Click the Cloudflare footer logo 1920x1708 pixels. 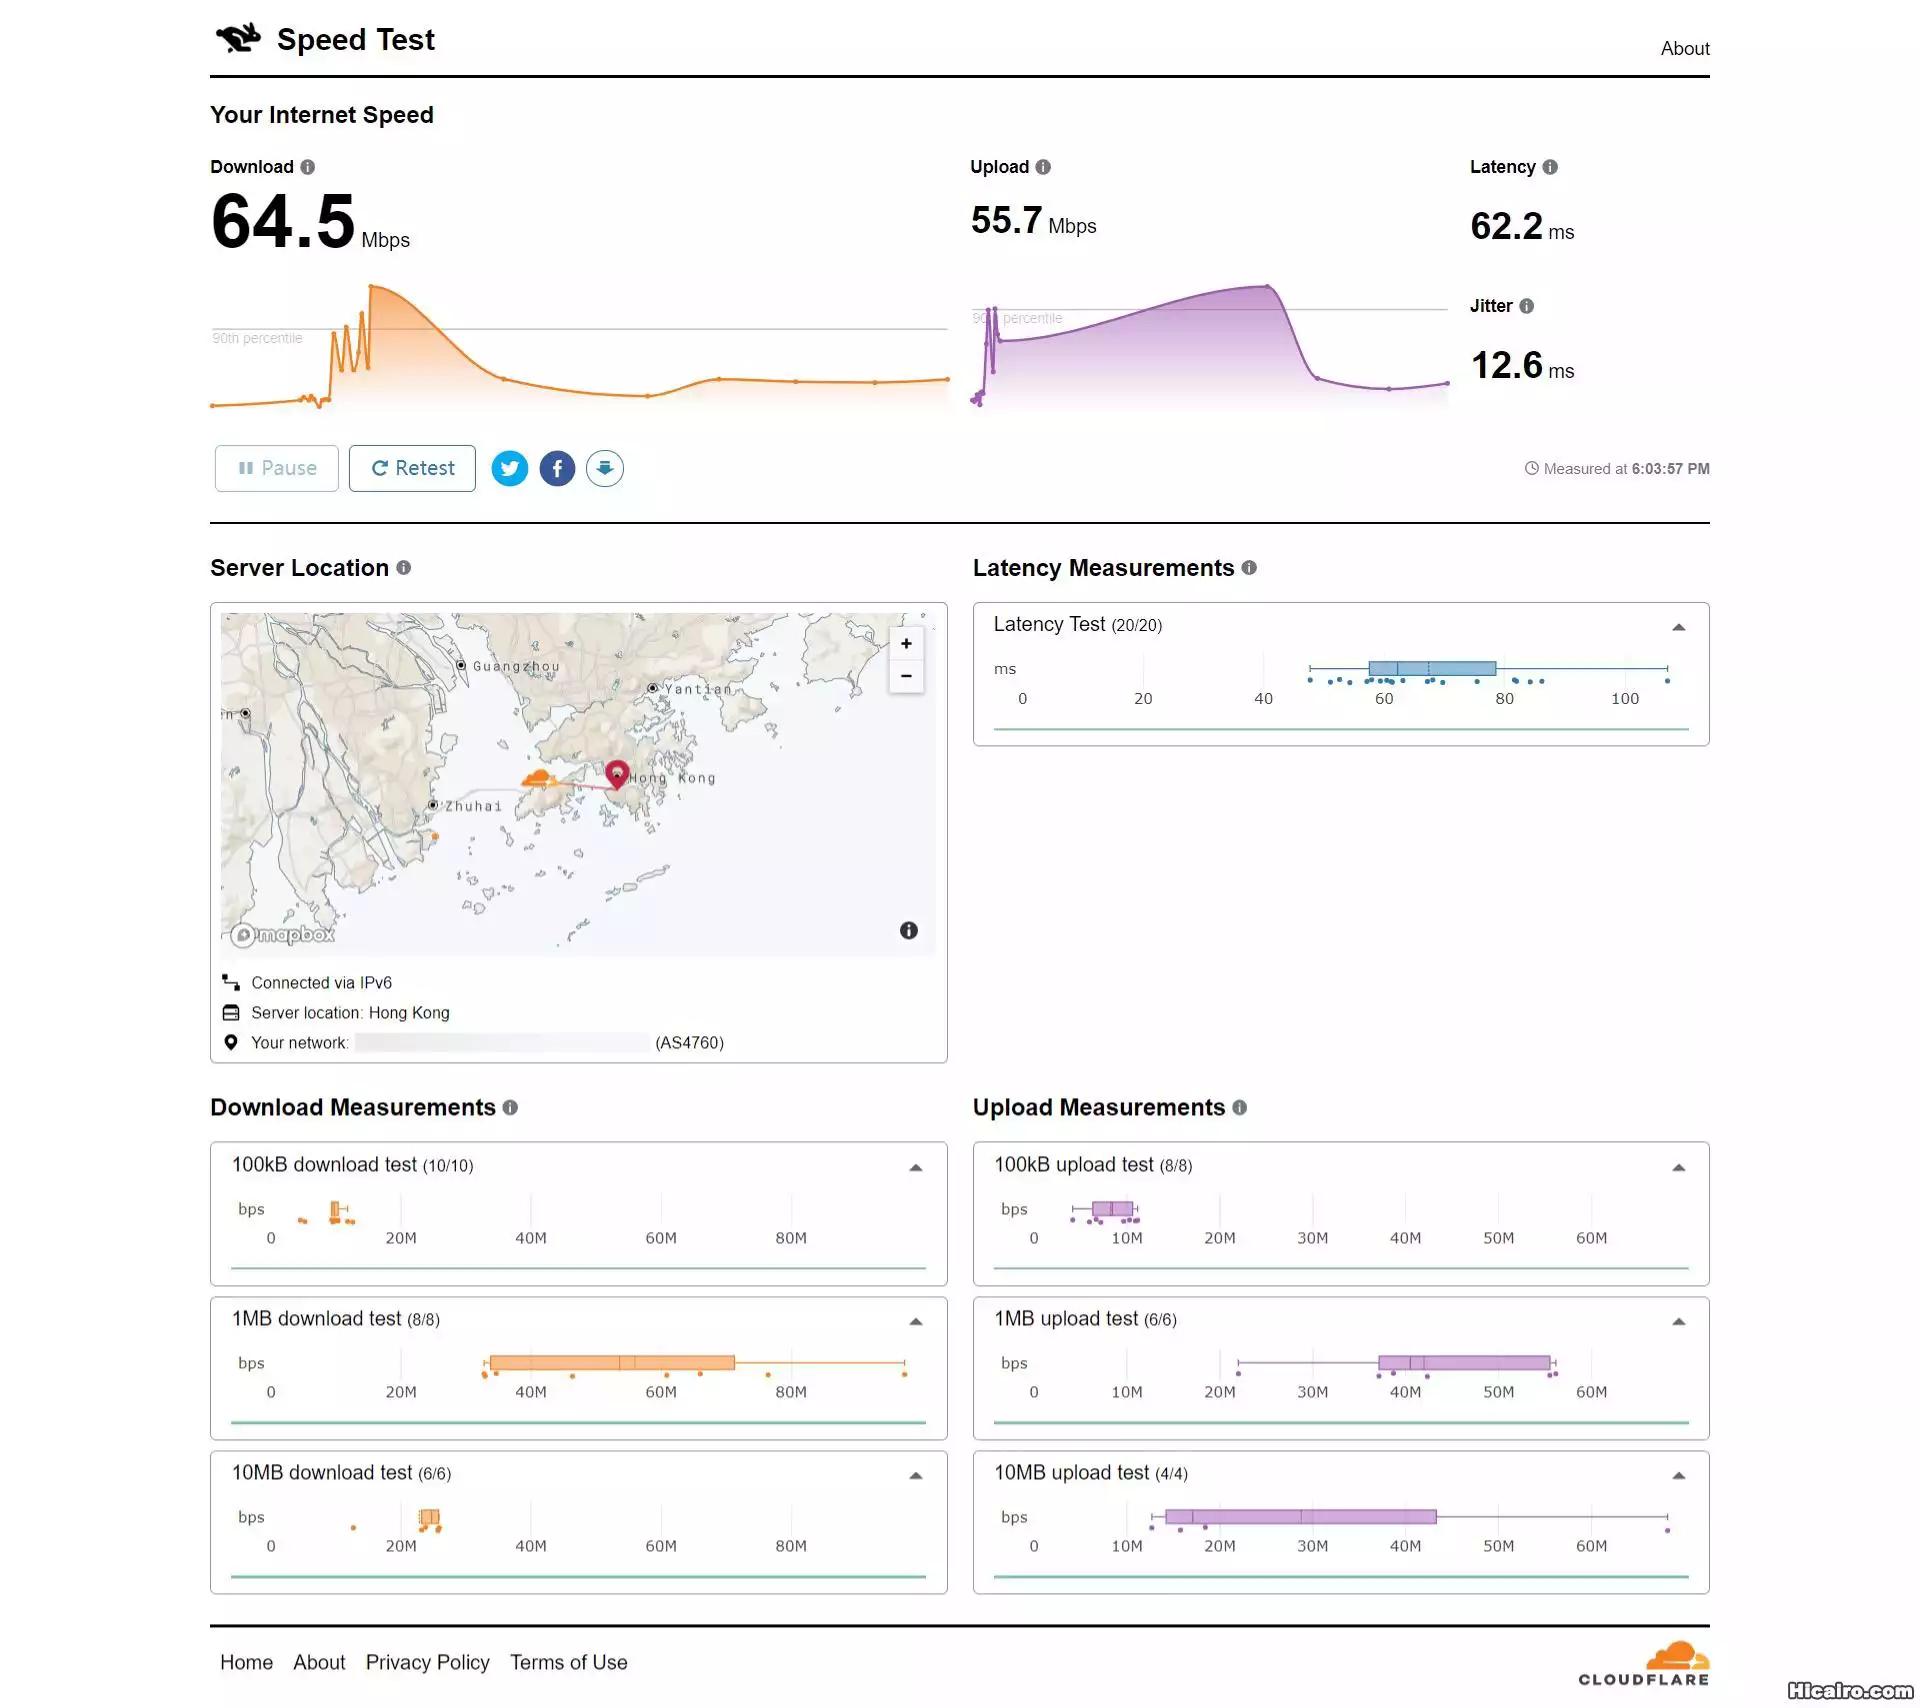click(x=1644, y=1663)
